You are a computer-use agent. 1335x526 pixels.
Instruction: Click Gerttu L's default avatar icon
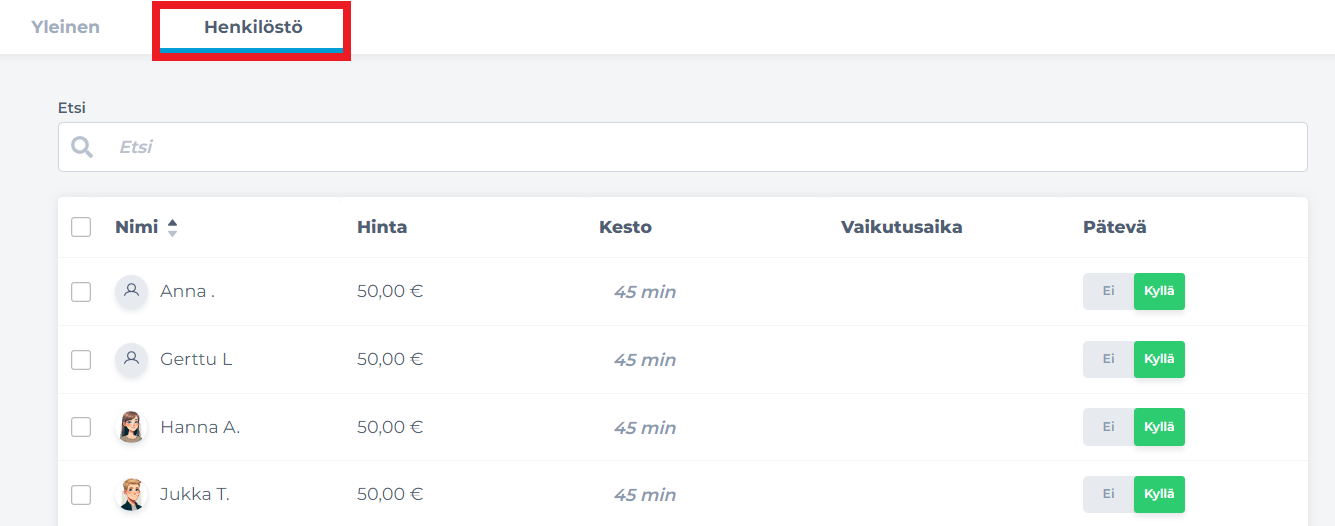131,359
